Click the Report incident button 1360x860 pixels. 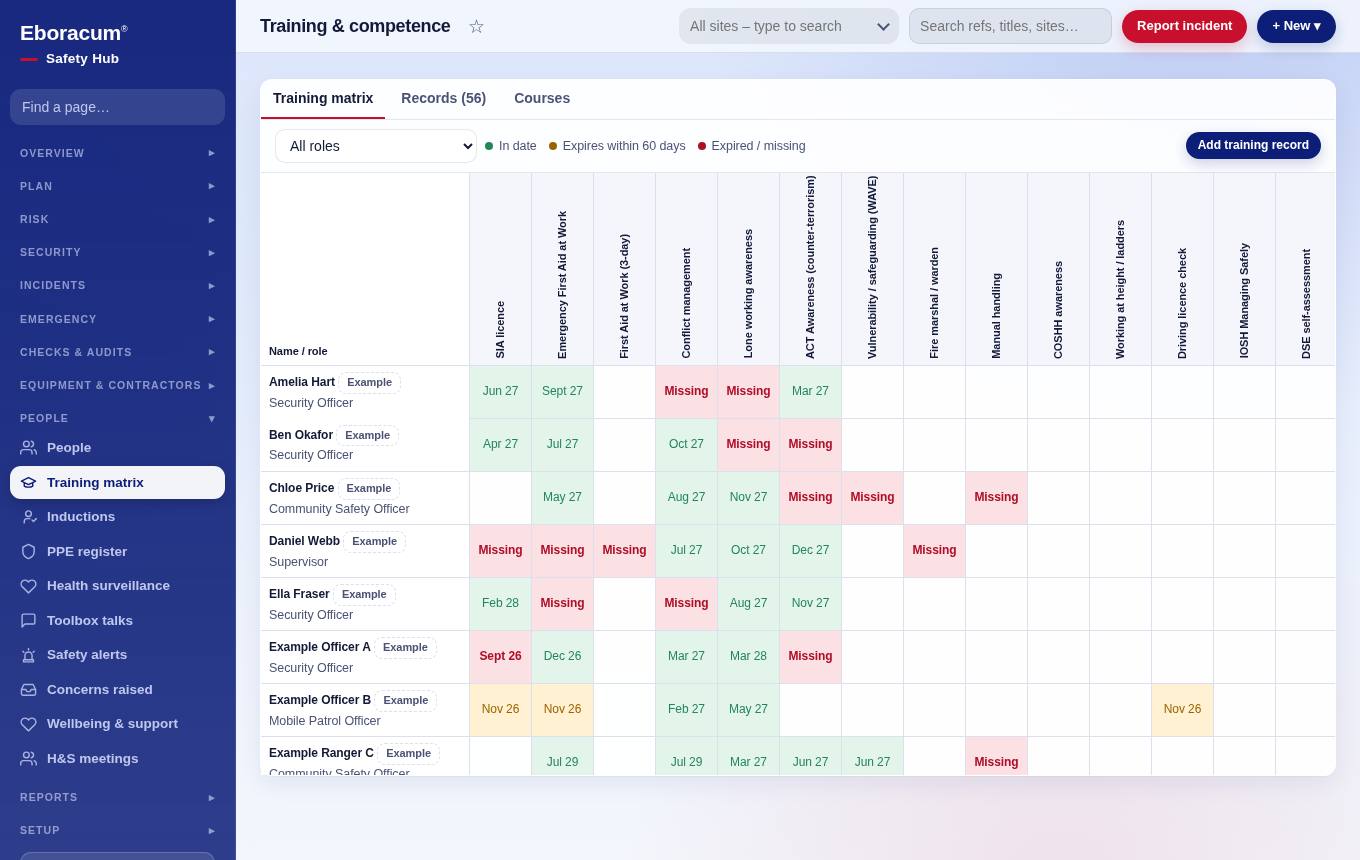1184,26
